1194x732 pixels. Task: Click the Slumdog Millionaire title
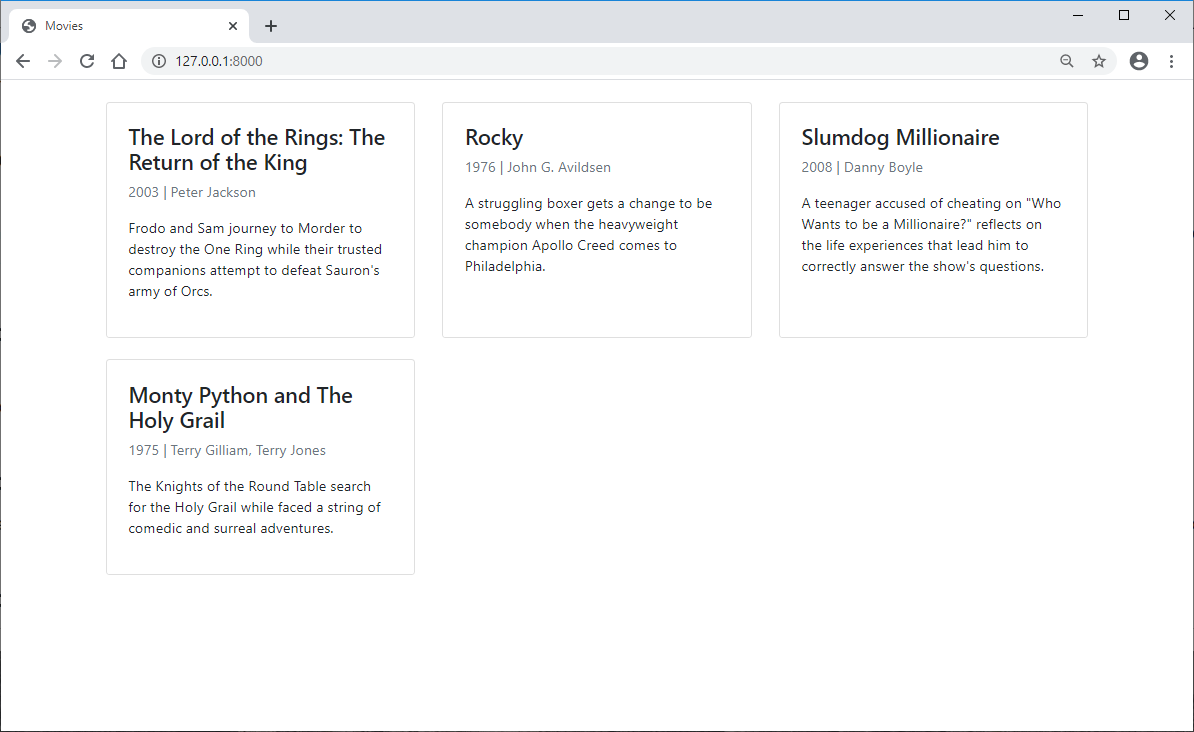coord(900,138)
